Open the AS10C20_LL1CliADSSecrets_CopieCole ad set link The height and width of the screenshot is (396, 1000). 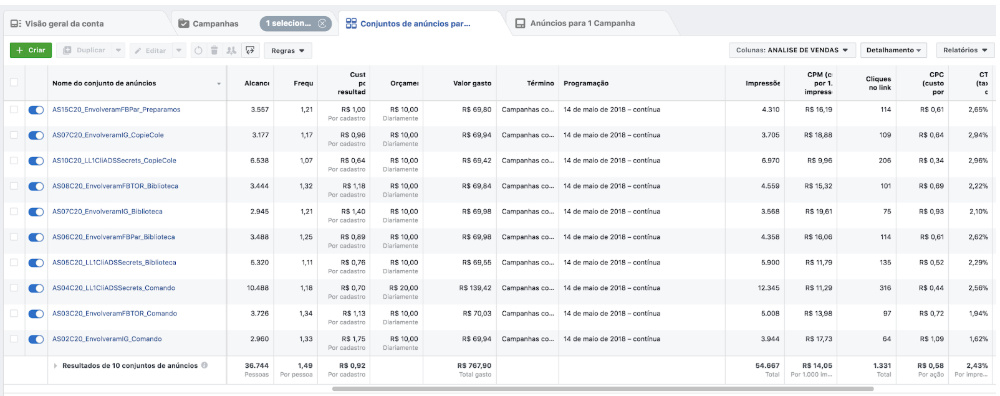(x=114, y=161)
